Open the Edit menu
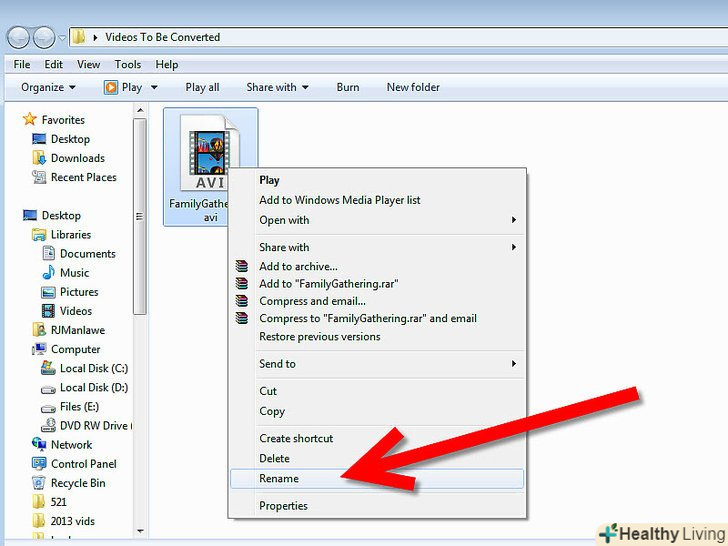The image size is (728, 546). (53, 65)
